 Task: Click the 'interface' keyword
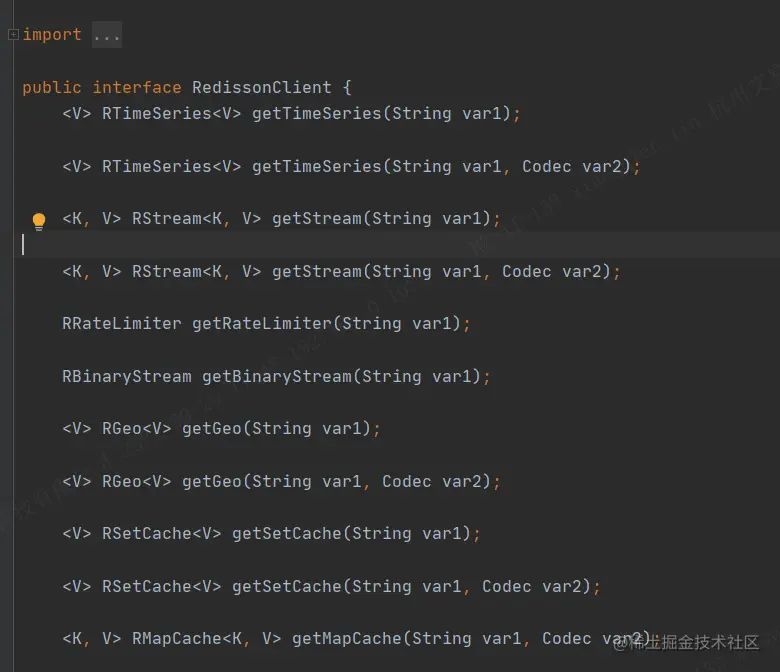pyautogui.click(x=137, y=88)
